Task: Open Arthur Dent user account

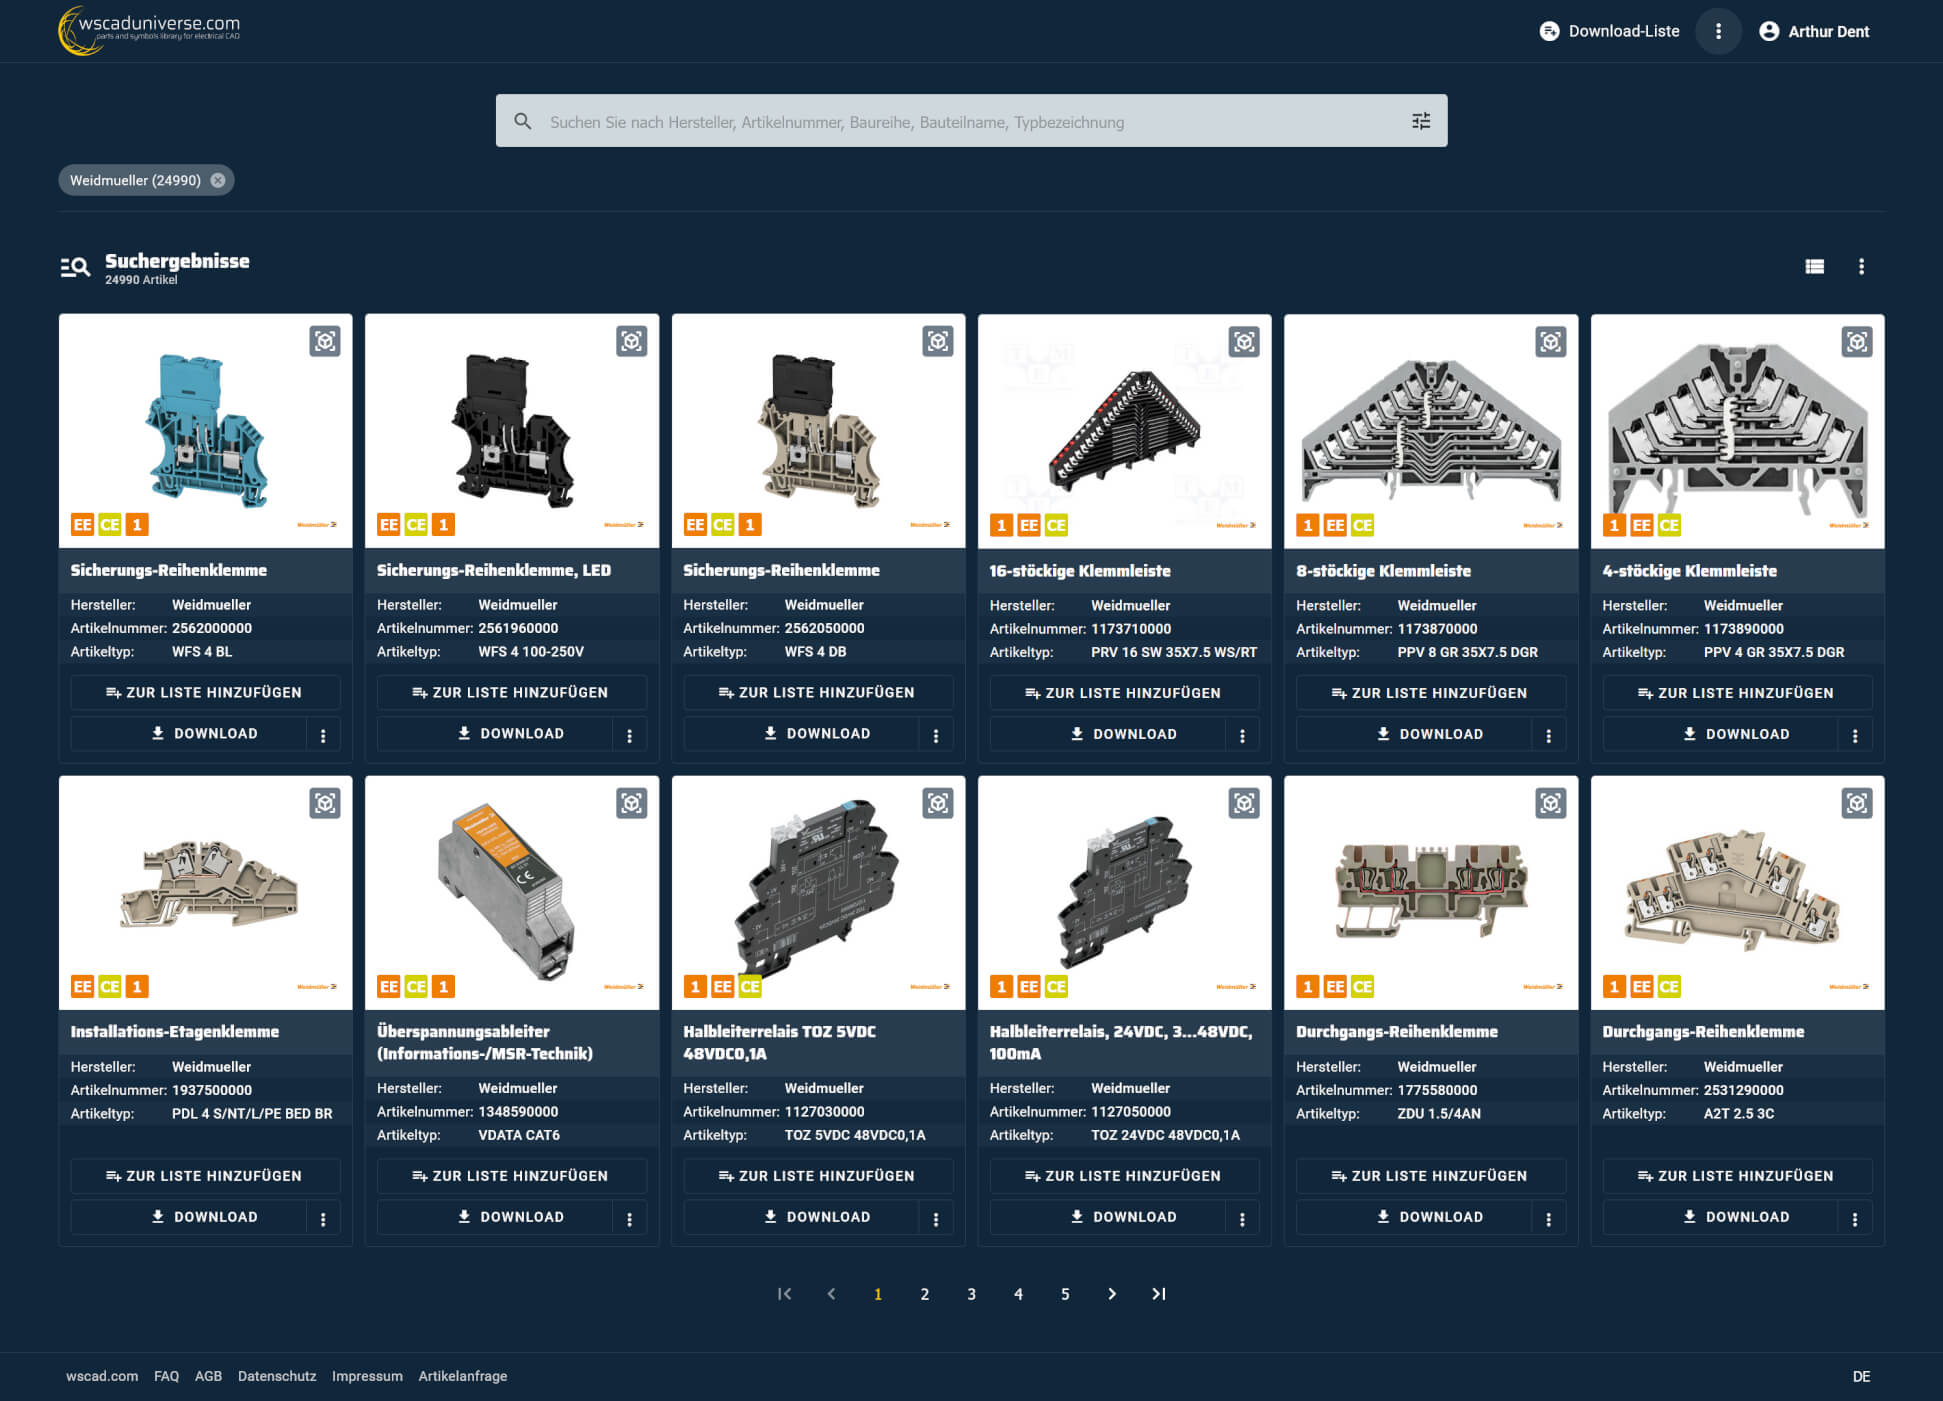Action: click(1814, 31)
